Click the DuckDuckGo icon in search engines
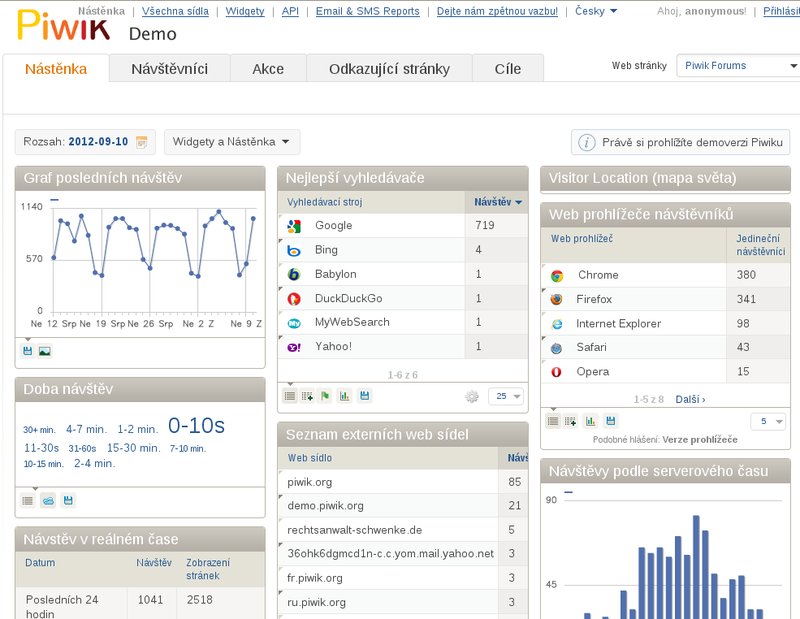Screen dimensions: 800x619 pyautogui.click(x=294, y=299)
